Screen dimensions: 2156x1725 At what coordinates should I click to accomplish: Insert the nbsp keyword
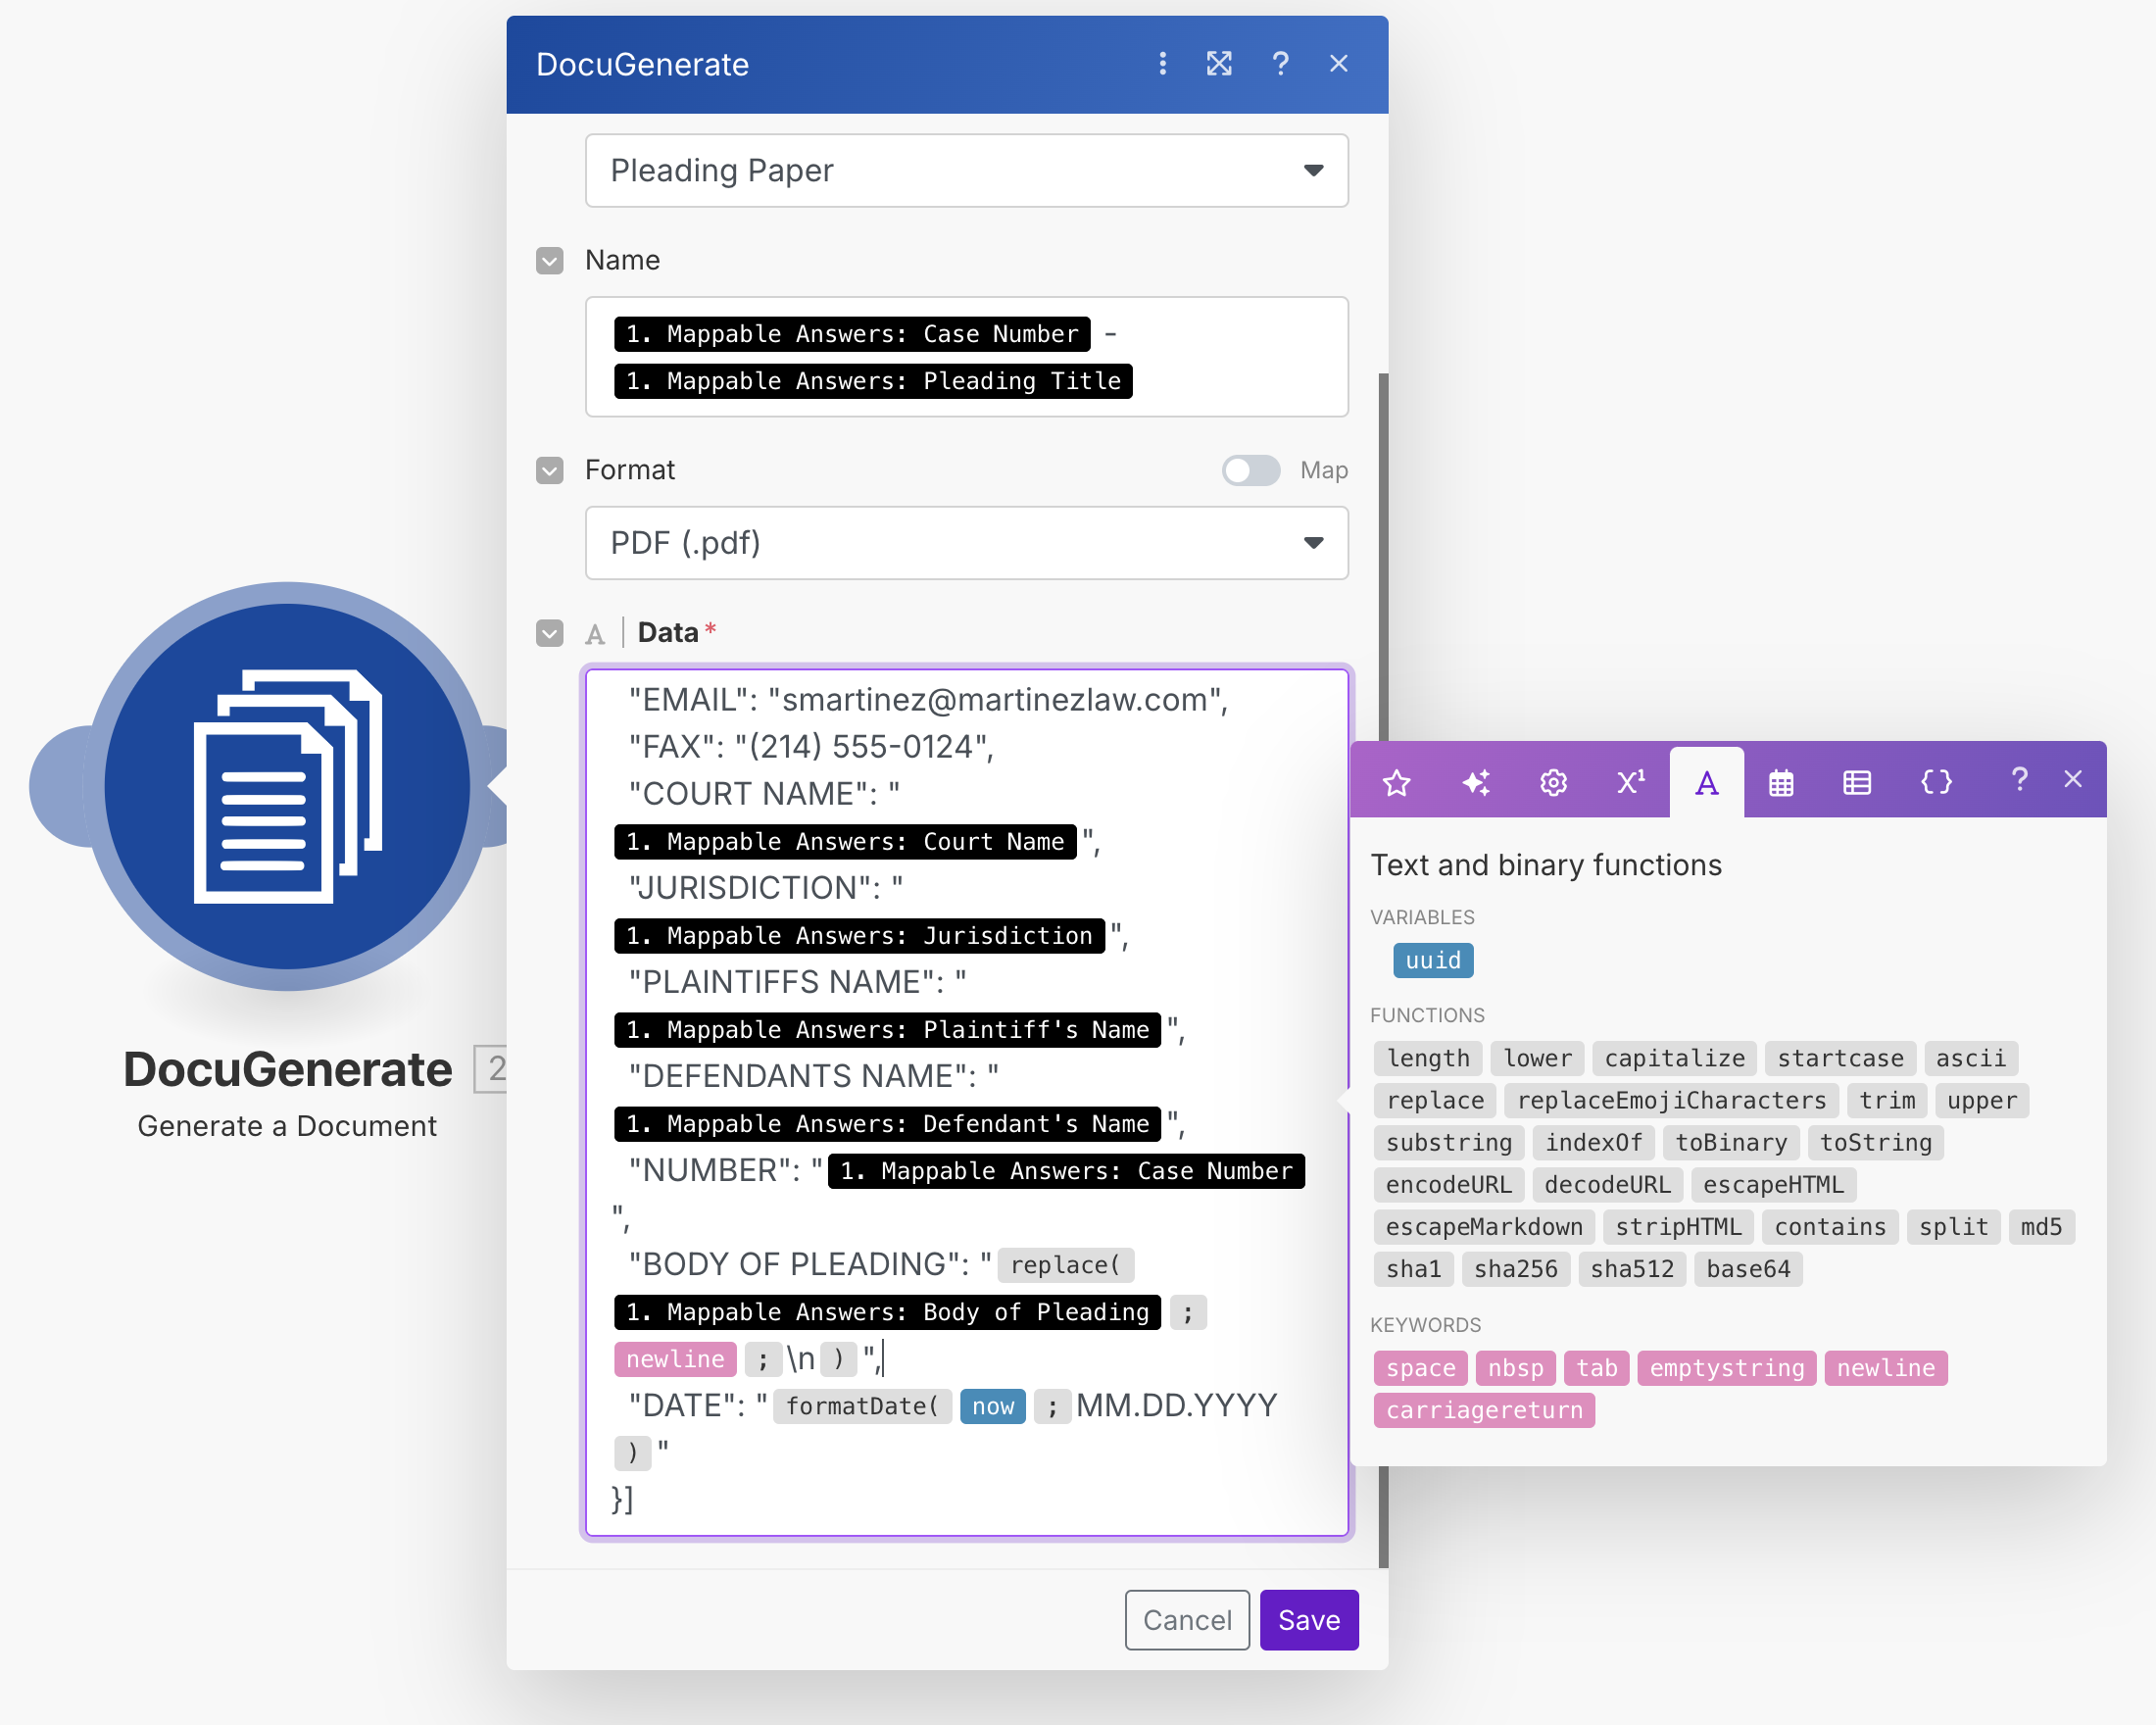pos(1515,1368)
